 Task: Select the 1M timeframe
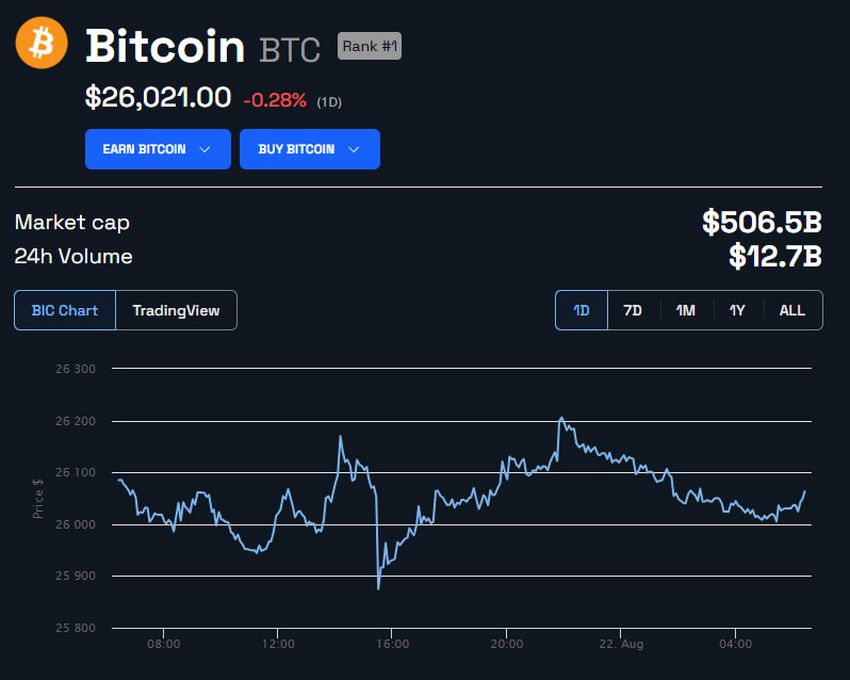coord(685,310)
